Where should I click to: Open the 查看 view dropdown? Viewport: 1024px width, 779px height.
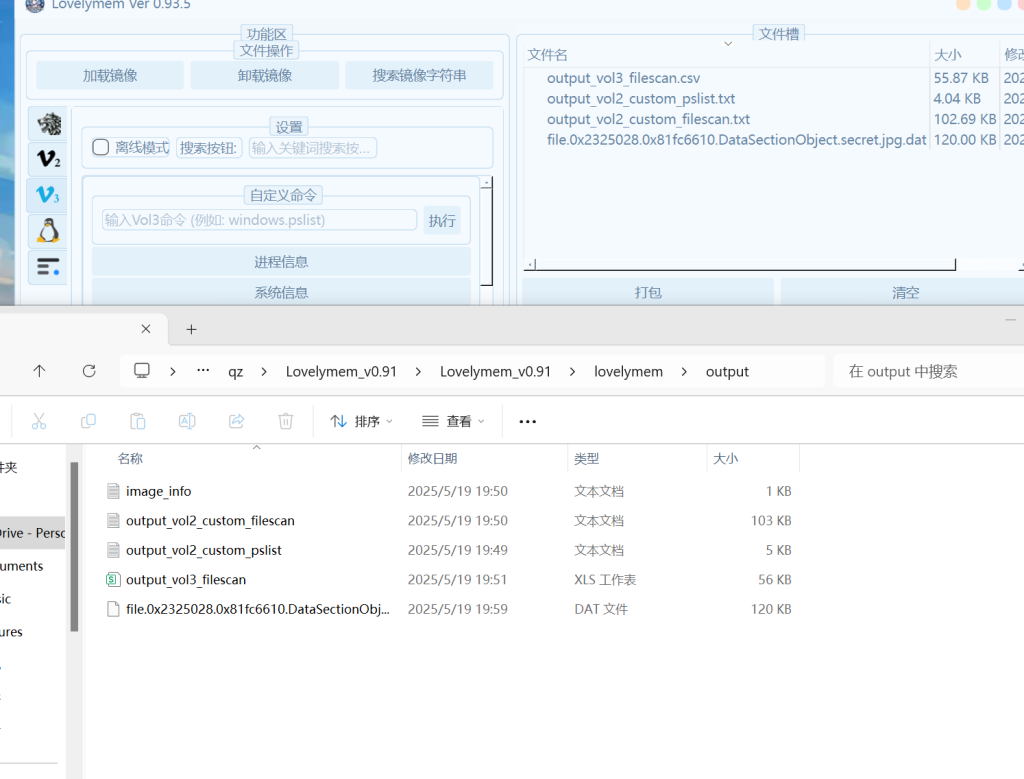click(453, 421)
